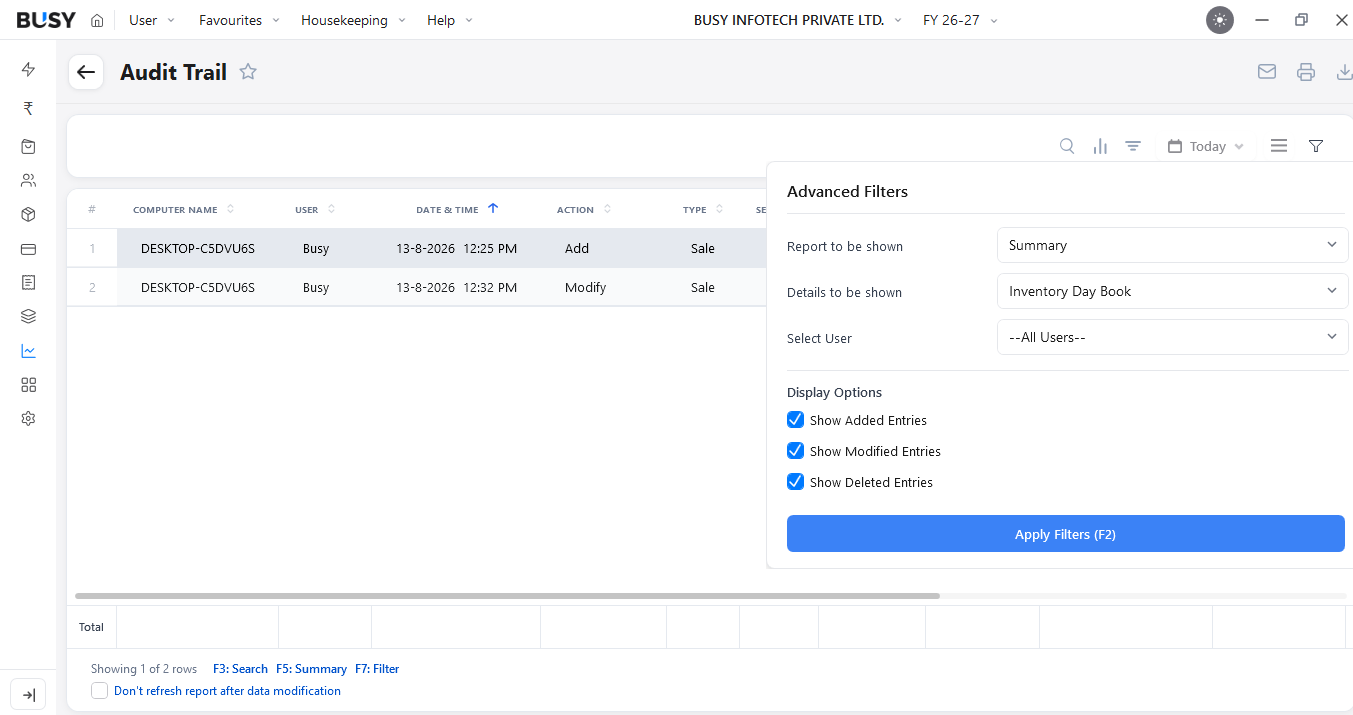Click F7: Filter link
This screenshot has width=1353, height=715.
[x=377, y=669]
